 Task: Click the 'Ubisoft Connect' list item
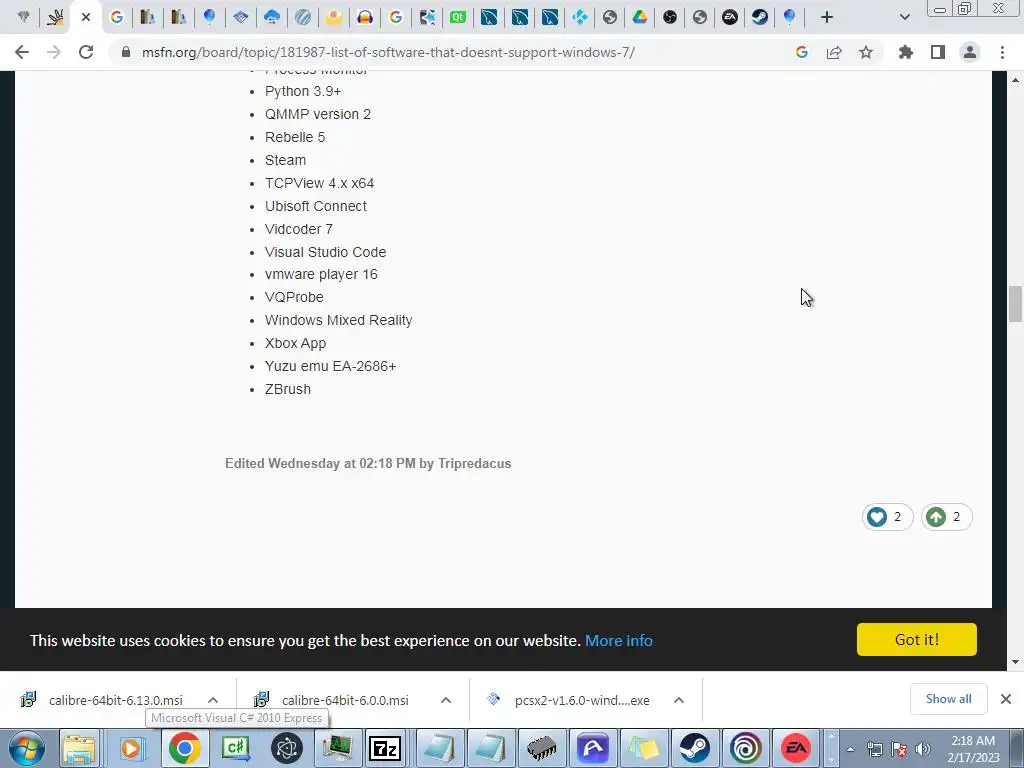click(315, 206)
